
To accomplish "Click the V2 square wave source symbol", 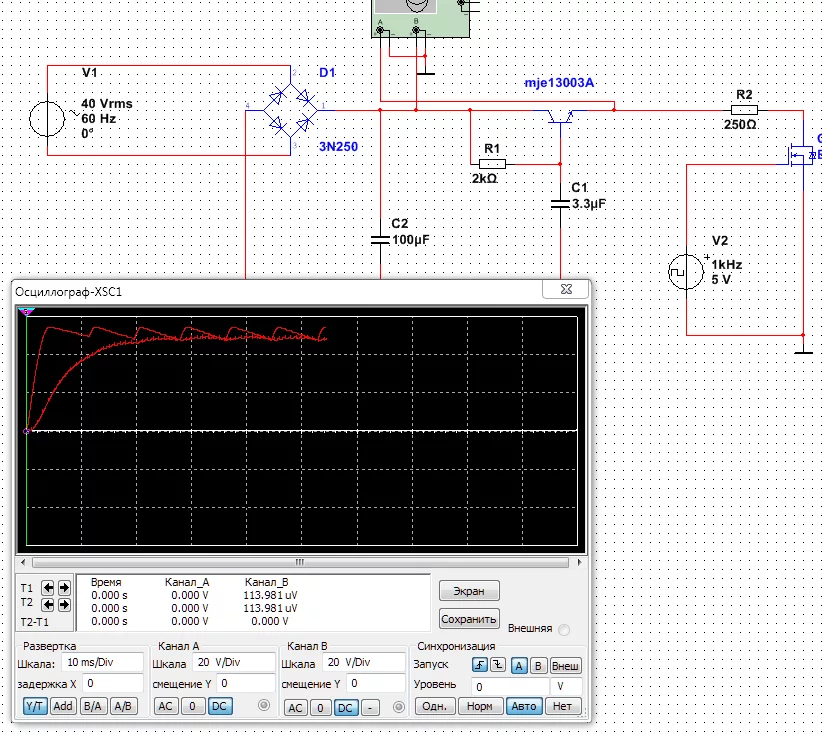I will 687,273.
